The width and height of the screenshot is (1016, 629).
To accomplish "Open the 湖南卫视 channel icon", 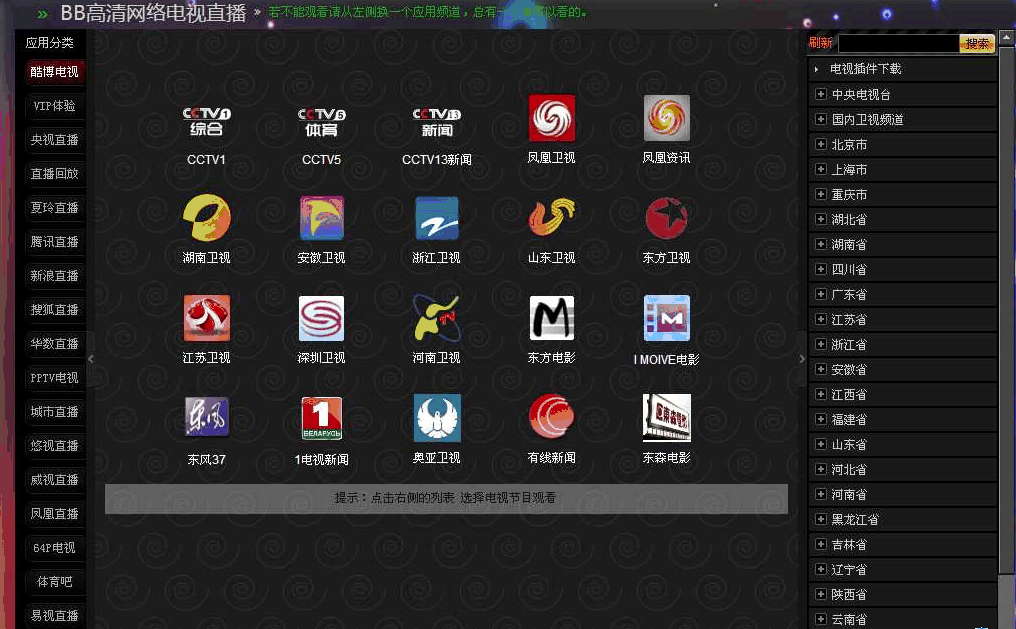I will 206,217.
